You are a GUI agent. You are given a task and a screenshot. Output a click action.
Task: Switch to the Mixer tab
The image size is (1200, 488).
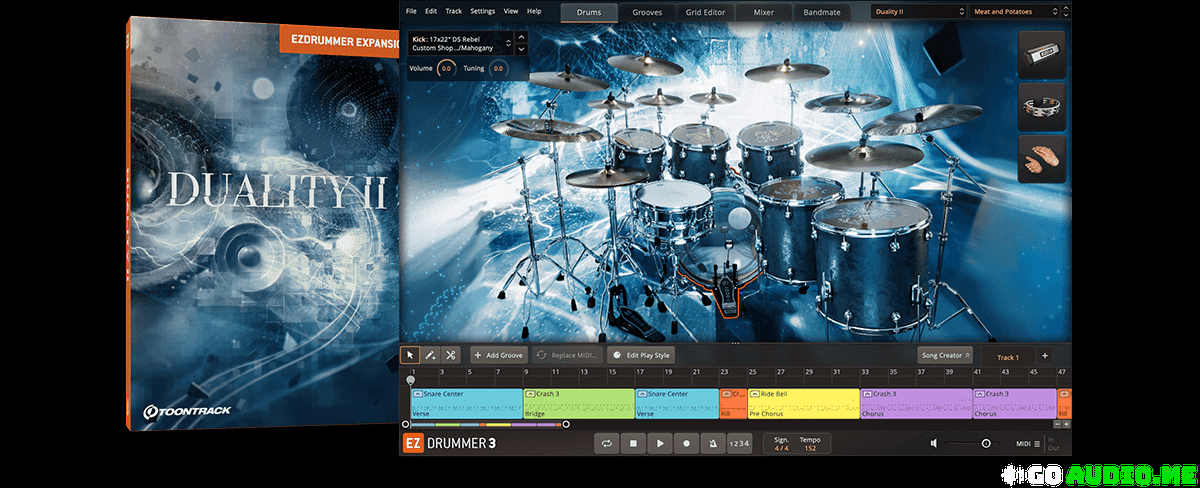763,13
